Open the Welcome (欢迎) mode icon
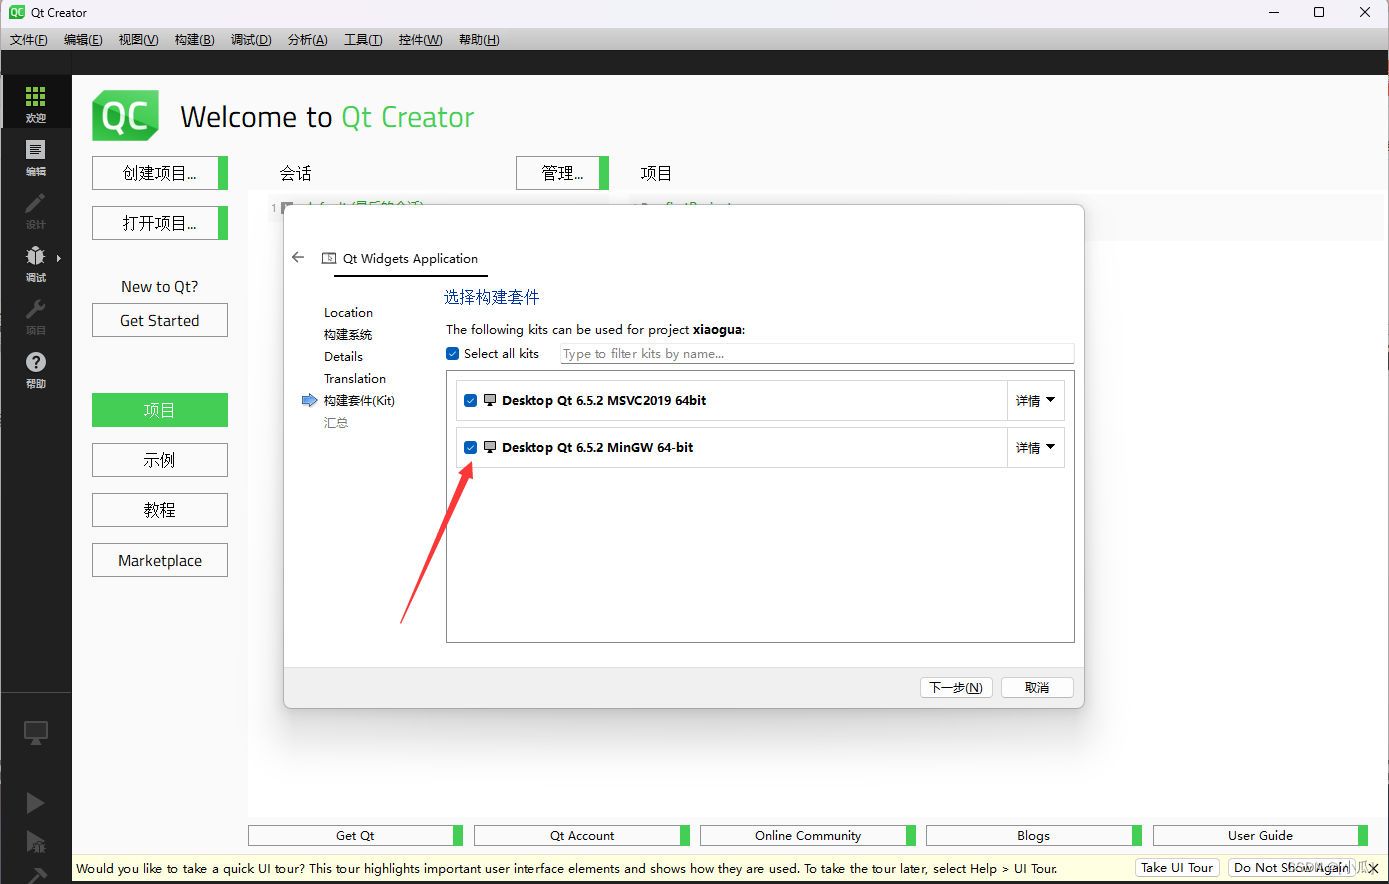This screenshot has height=884, width=1389. point(35,100)
